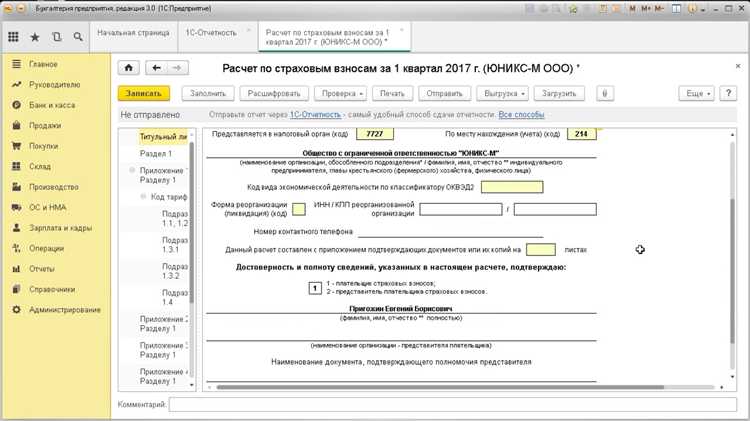Click the form's horizontal scrollbar
The height and width of the screenshot is (421, 750).
[x=440, y=387]
